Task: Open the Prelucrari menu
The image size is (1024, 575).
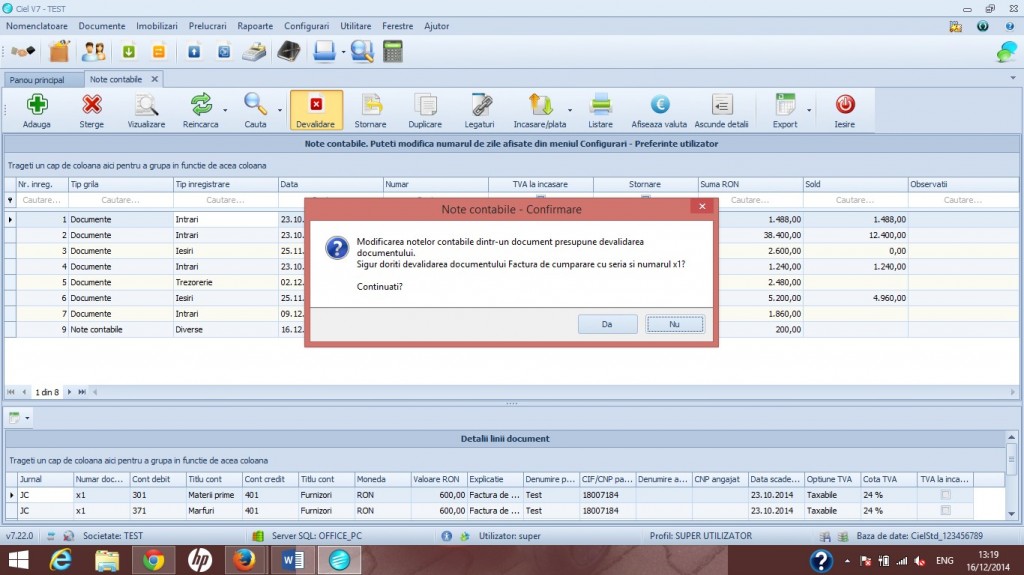Action: click(x=208, y=26)
